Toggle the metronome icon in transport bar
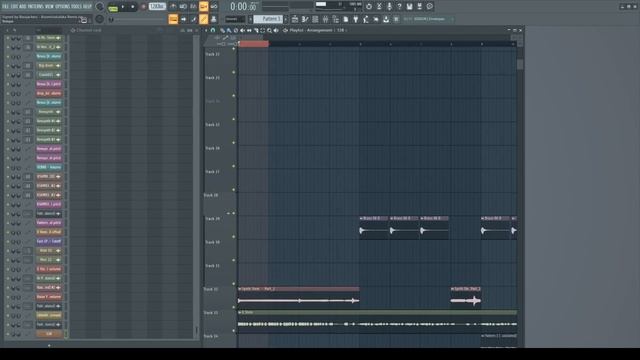Viewport: 640px width, 360px height. coord(173,7)
